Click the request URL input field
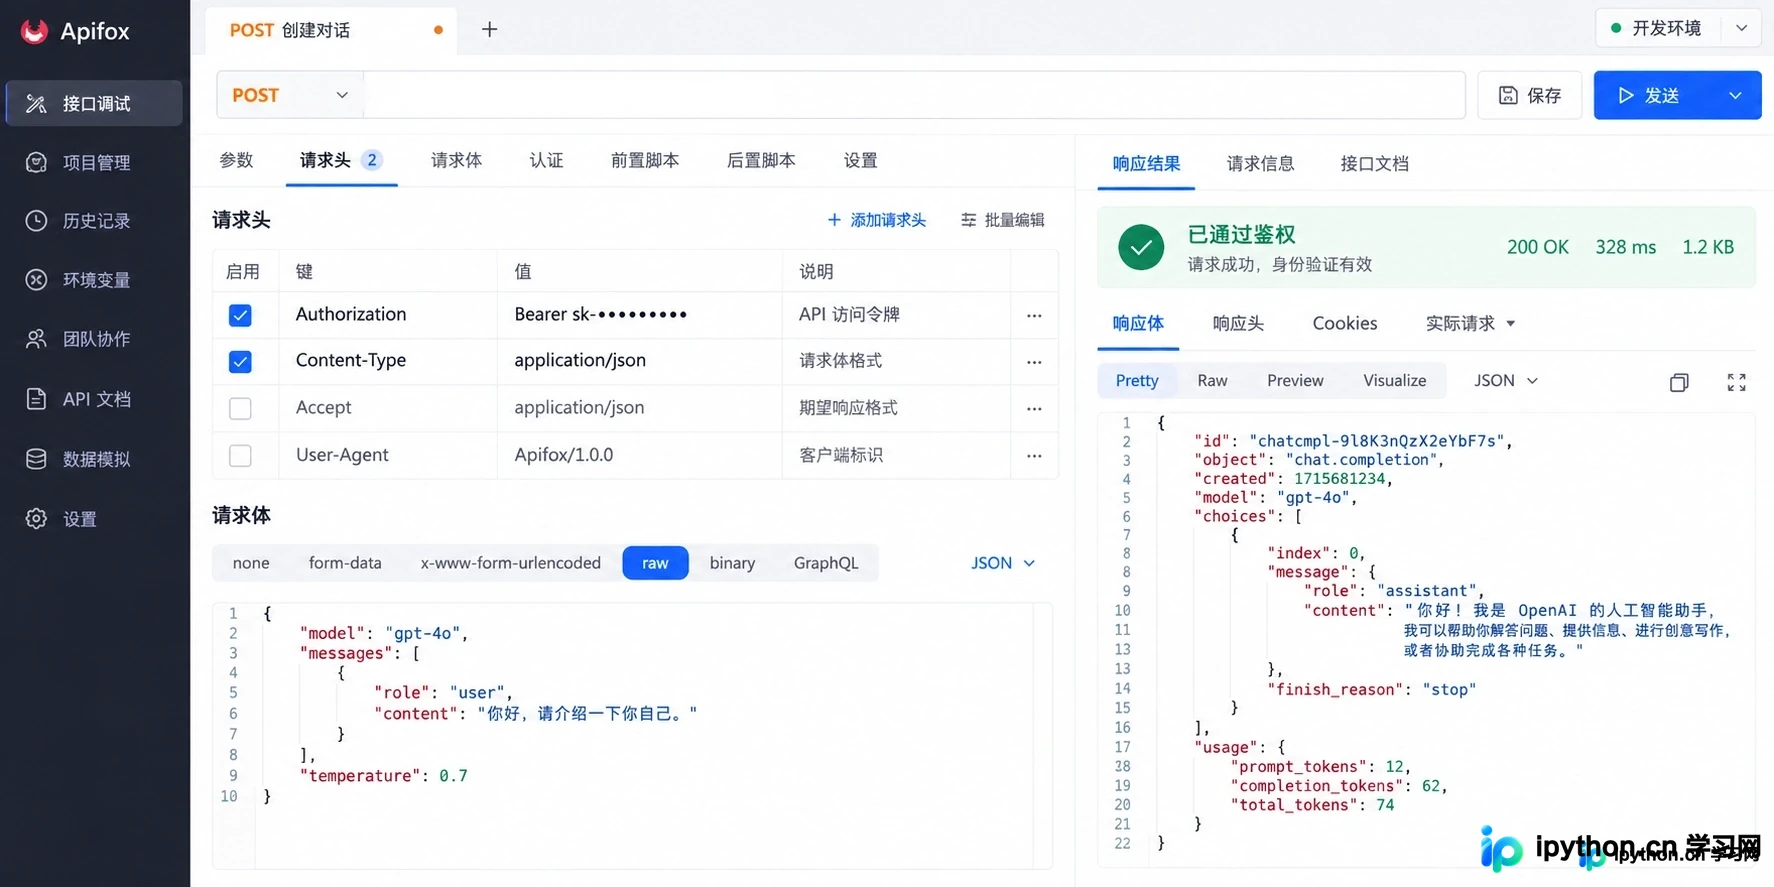This screenshot has width=1774, height=887. (x=914, y=95)
